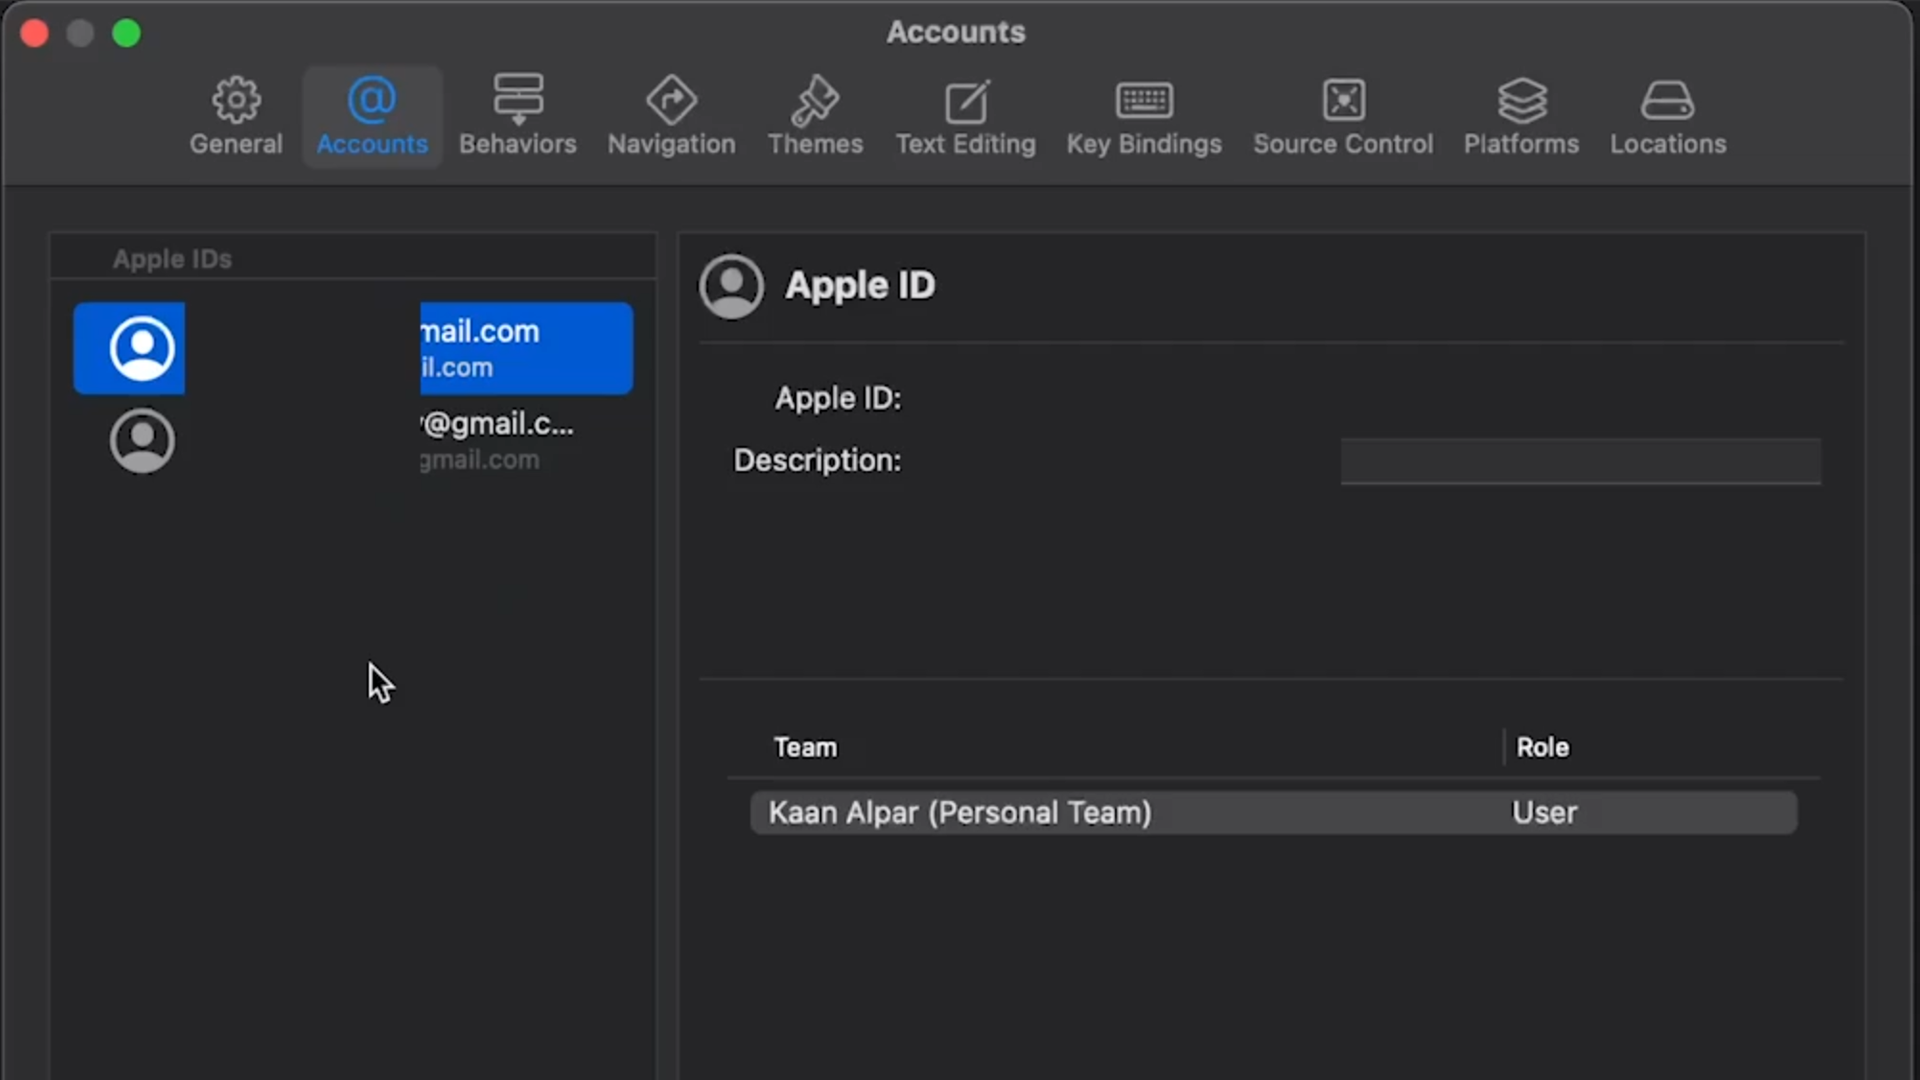Click the selected account avatar icon
The height and width of the screenshot is (1080, 1920).
(x=142, y=348)
